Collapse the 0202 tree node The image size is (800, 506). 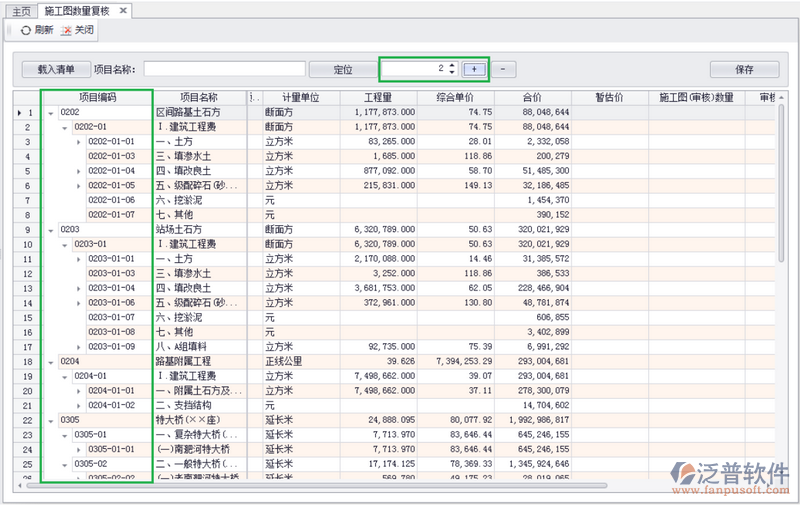(x=51, y=113)
